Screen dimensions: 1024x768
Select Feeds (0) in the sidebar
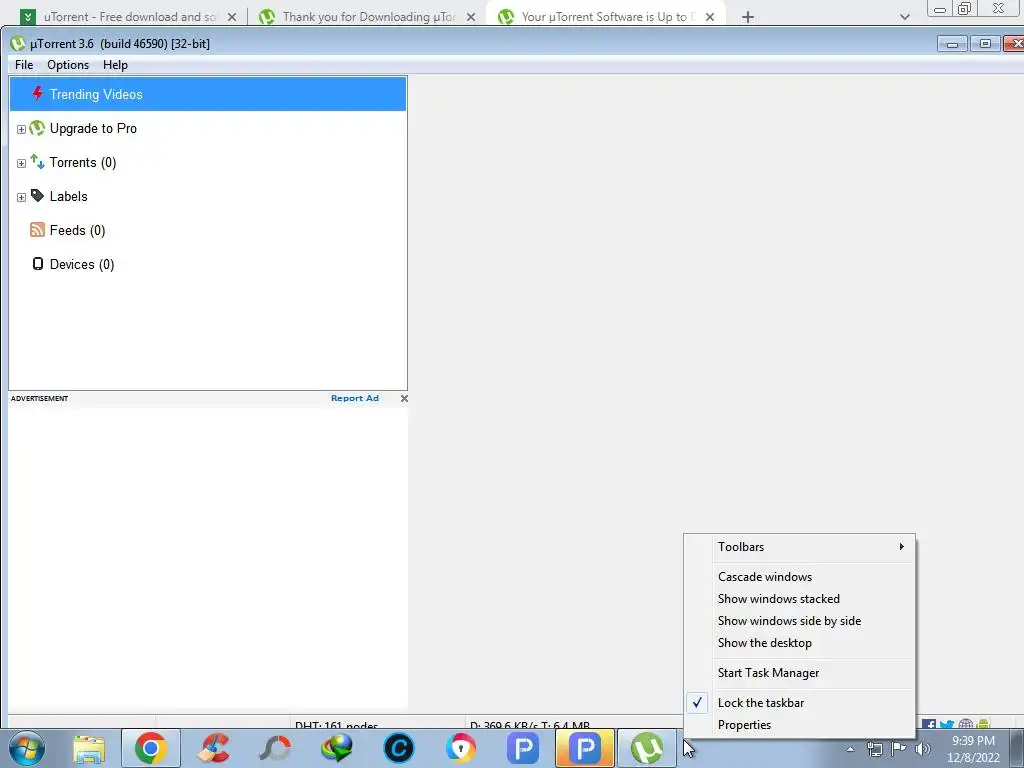coord(77,231)
